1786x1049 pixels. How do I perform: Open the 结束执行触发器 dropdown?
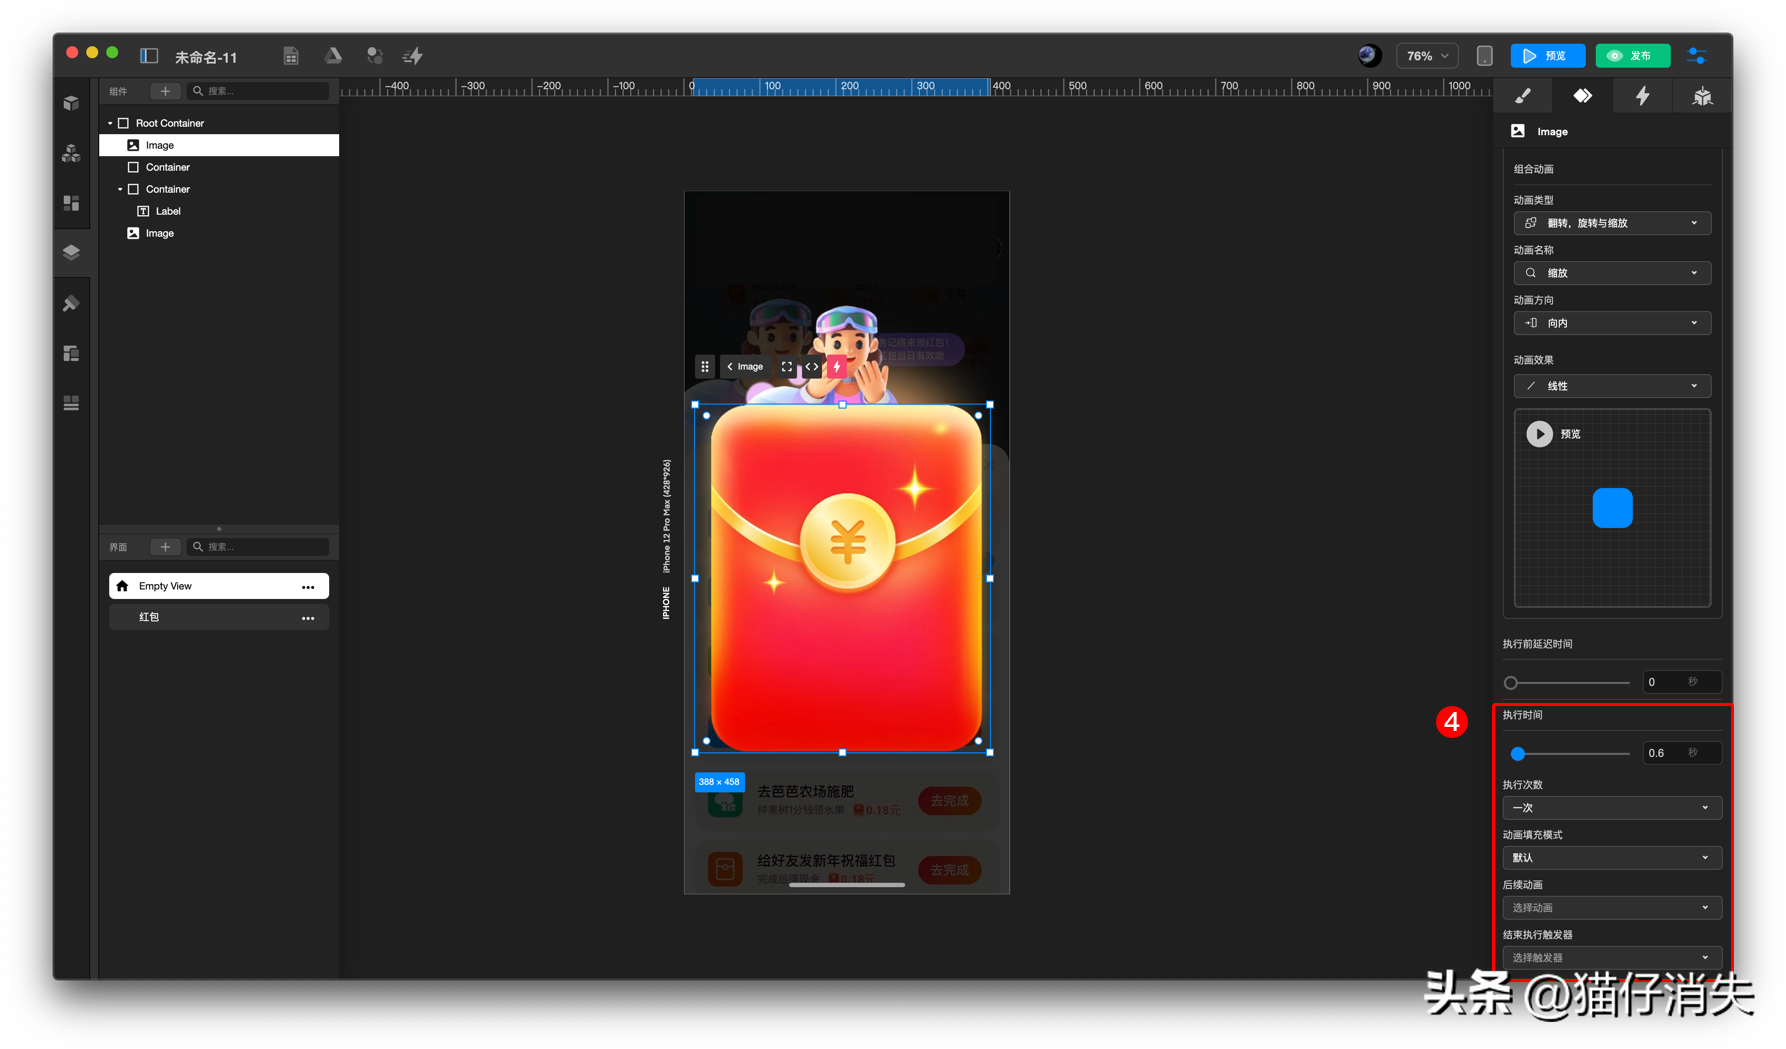click(1612, 958)
